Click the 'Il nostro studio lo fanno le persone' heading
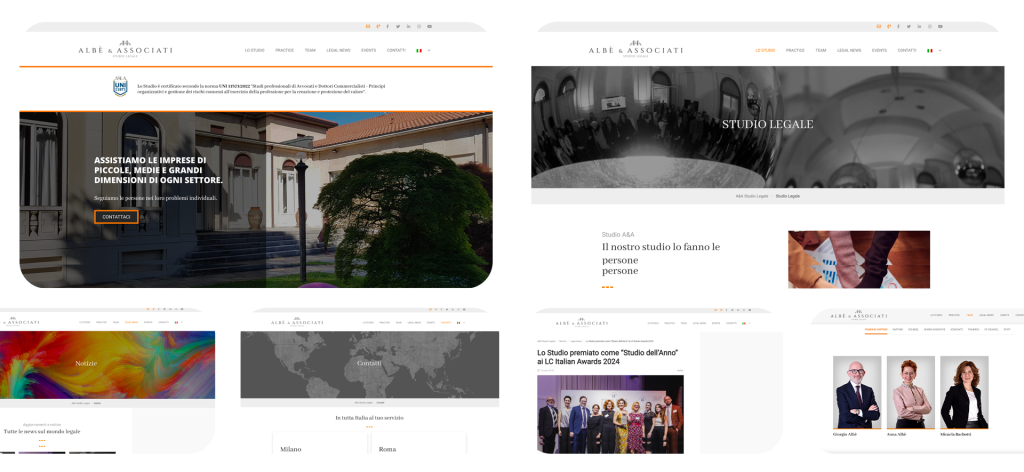The image size is (1024, 472). [661, 259]
